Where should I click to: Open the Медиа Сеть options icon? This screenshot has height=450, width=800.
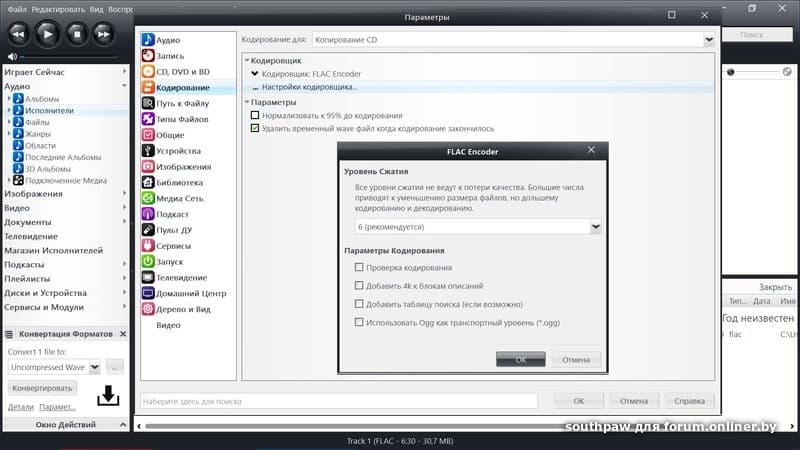[x=148, y=197]
